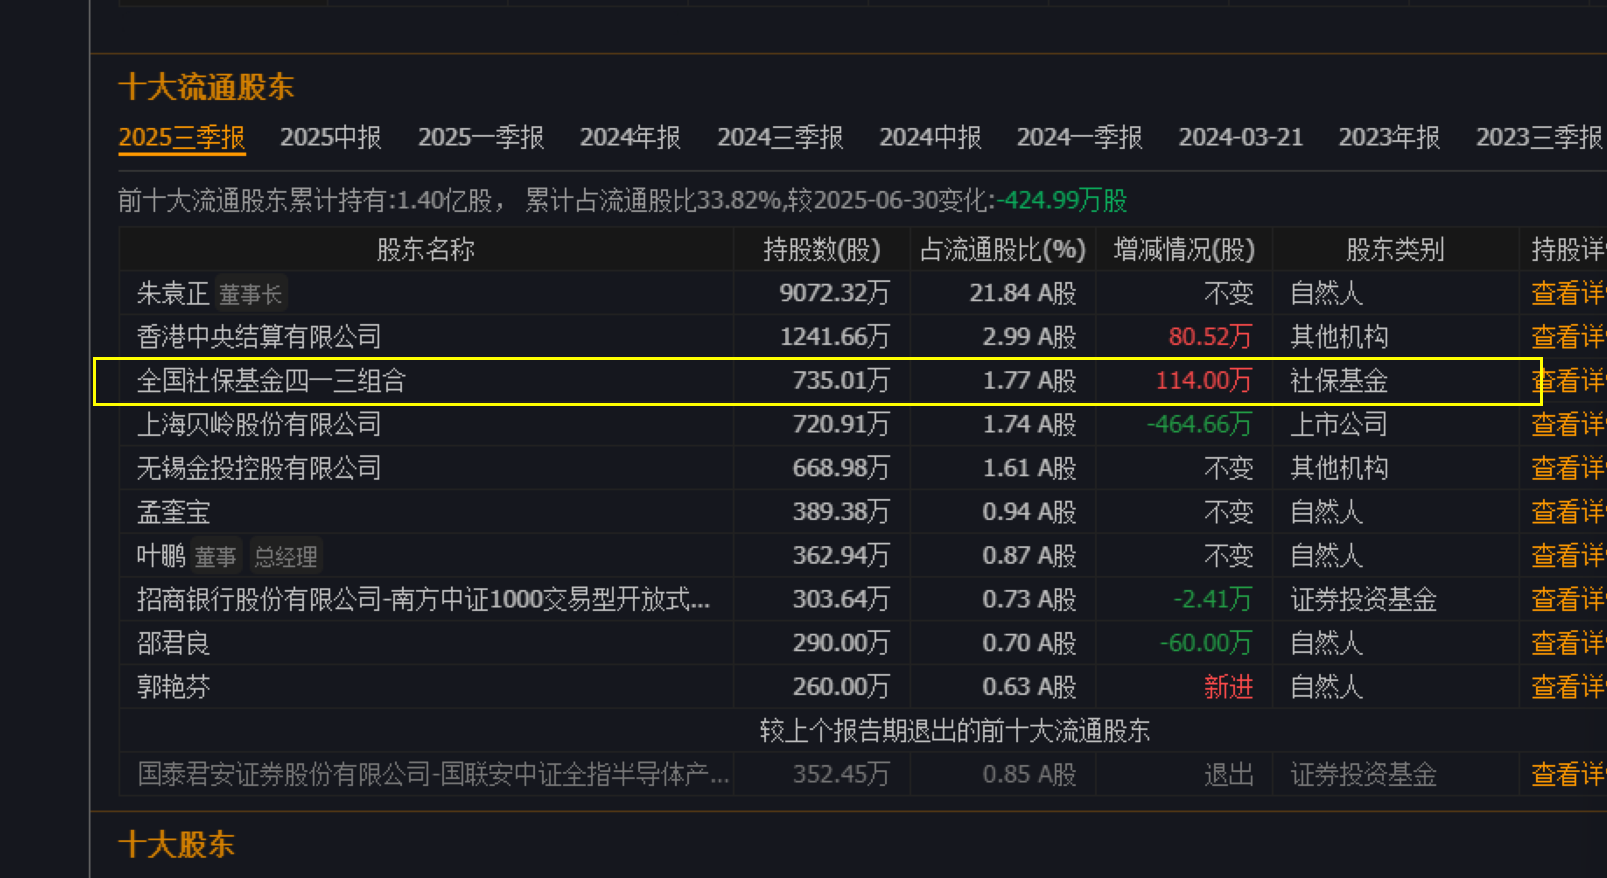View details for 无锡金投控股有限公司 row
1607x878 pixels.
tap(1567, 468)
